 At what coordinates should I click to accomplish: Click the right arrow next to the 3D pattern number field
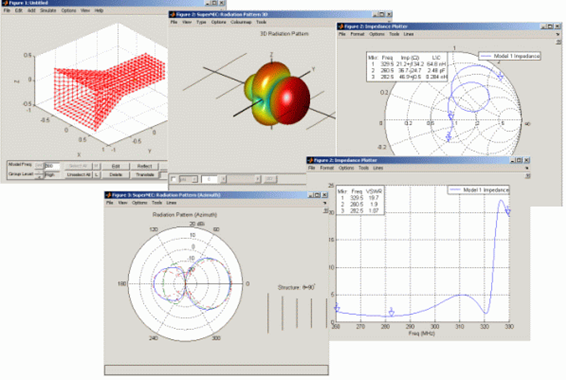pos(223,179)
